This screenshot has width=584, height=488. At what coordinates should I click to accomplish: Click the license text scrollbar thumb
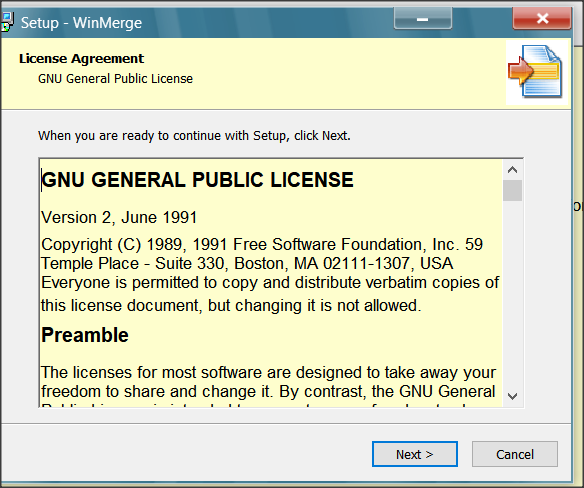coord(512,190)
